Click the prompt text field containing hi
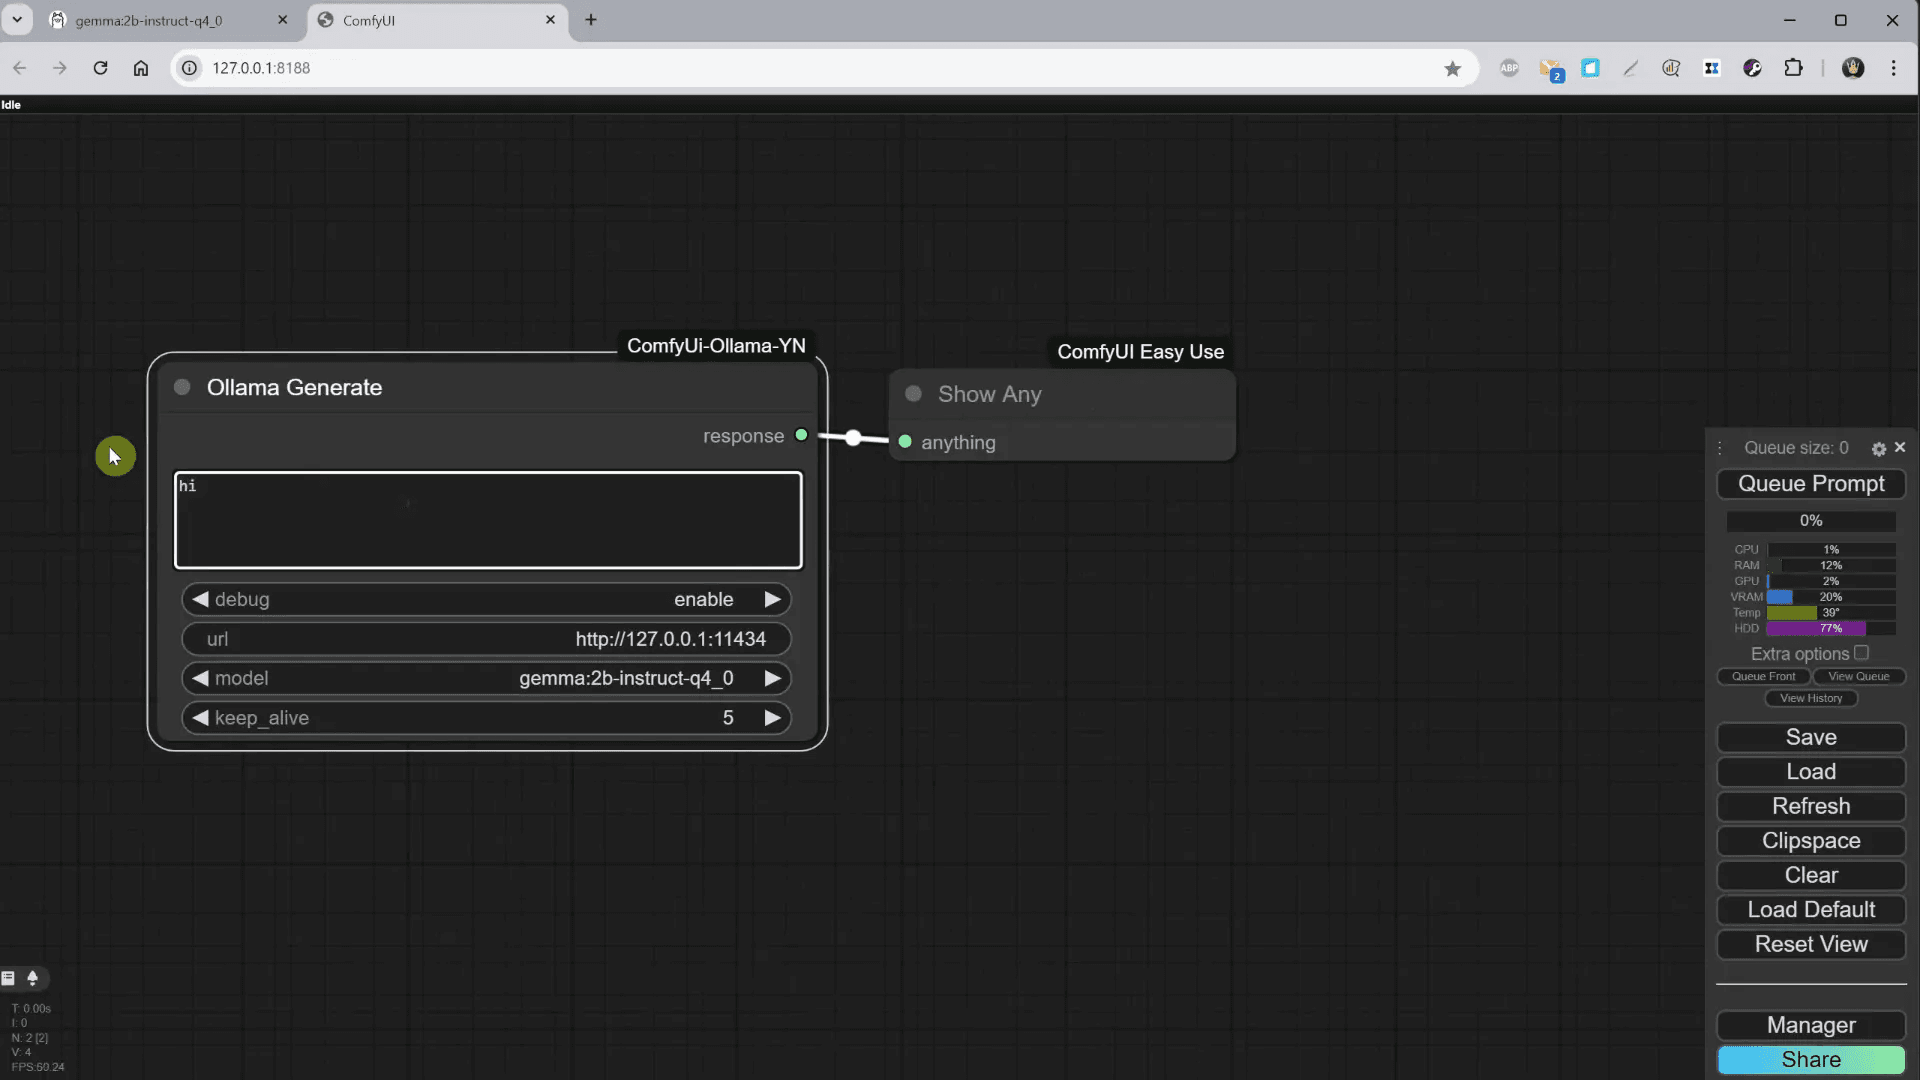This screenshot has width=1920, height=1080. click(488, 520)
